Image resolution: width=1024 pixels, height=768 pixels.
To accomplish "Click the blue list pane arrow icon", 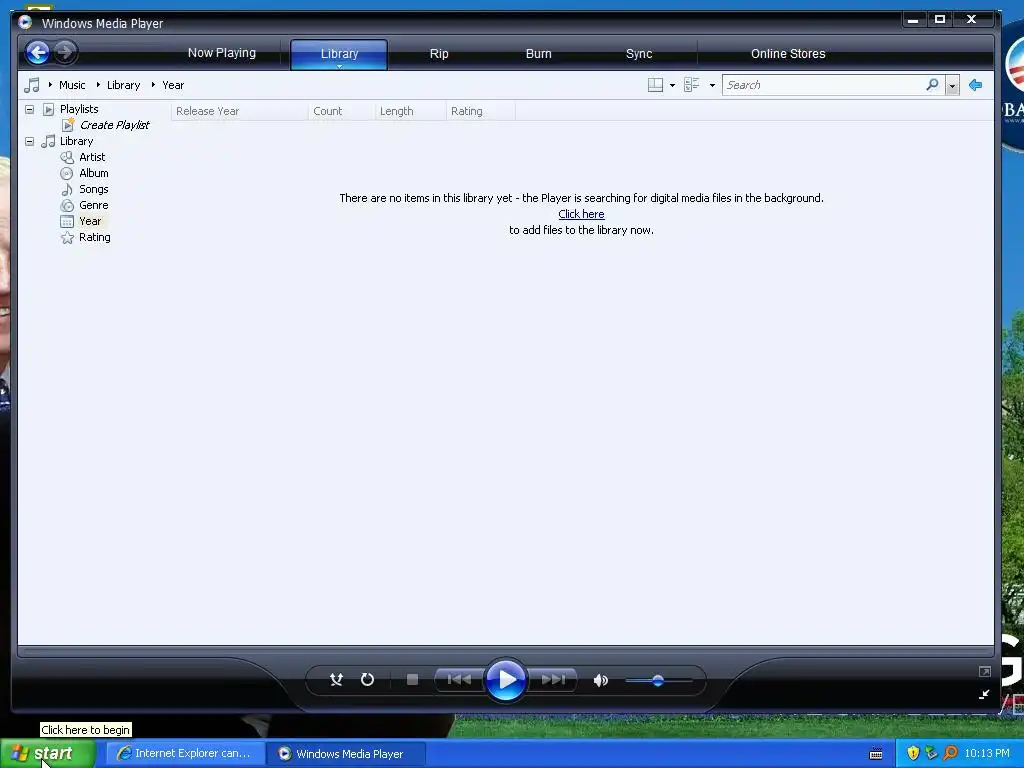I will [x=976, y=85].
